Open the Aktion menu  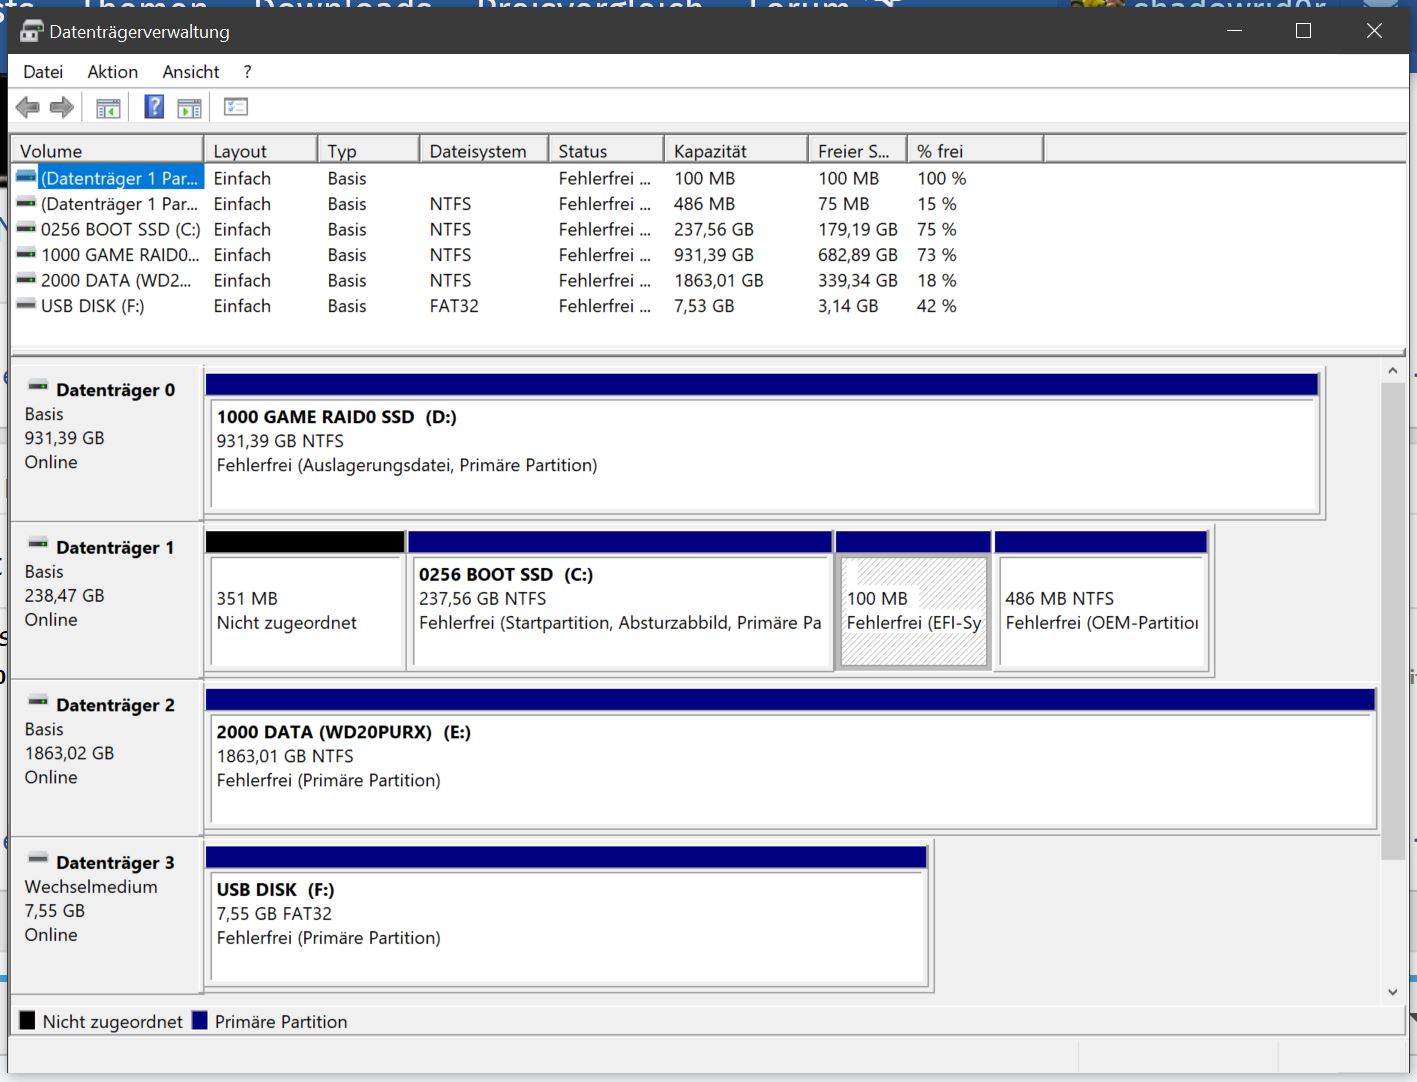[x=113, y=72]
